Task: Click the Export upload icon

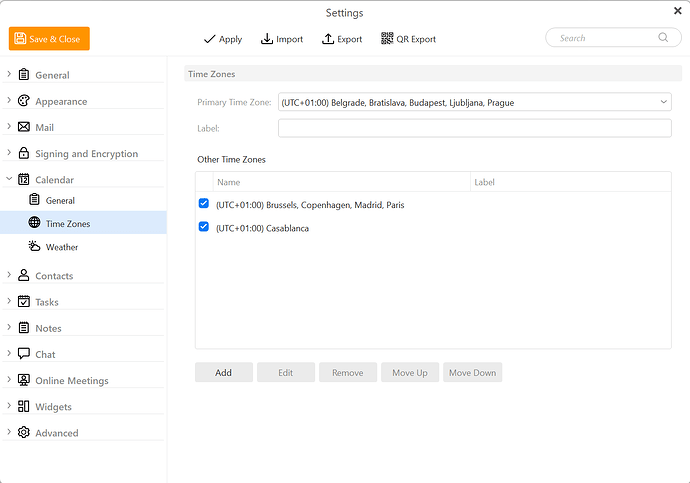Action: point(328,39)
